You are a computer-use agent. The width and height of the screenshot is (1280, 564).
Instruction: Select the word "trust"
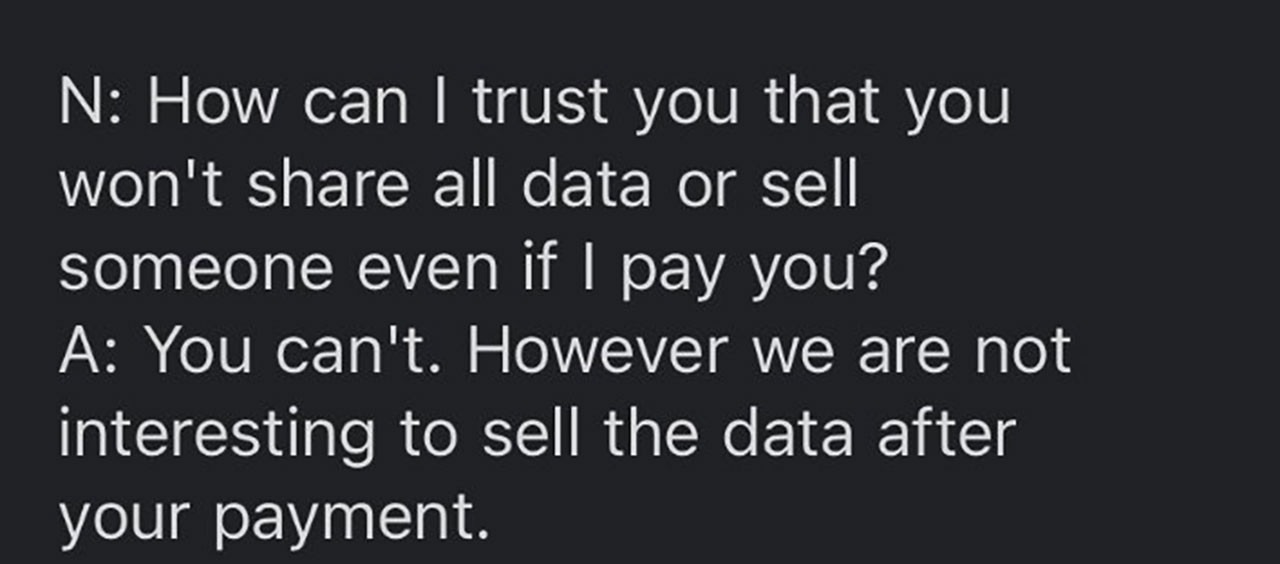540,102
